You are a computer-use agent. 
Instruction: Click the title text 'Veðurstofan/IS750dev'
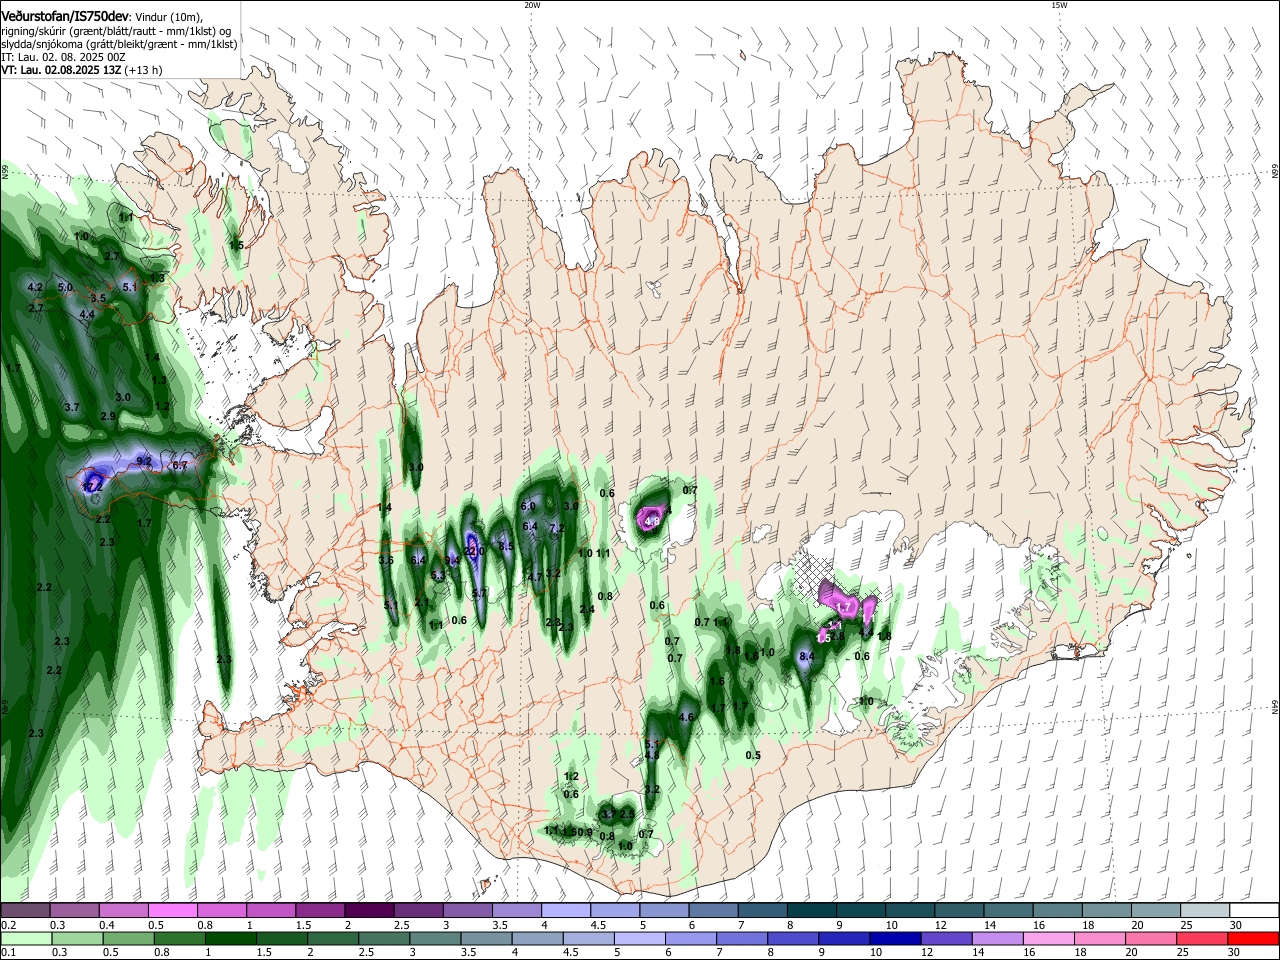click(x=66, y=17)
